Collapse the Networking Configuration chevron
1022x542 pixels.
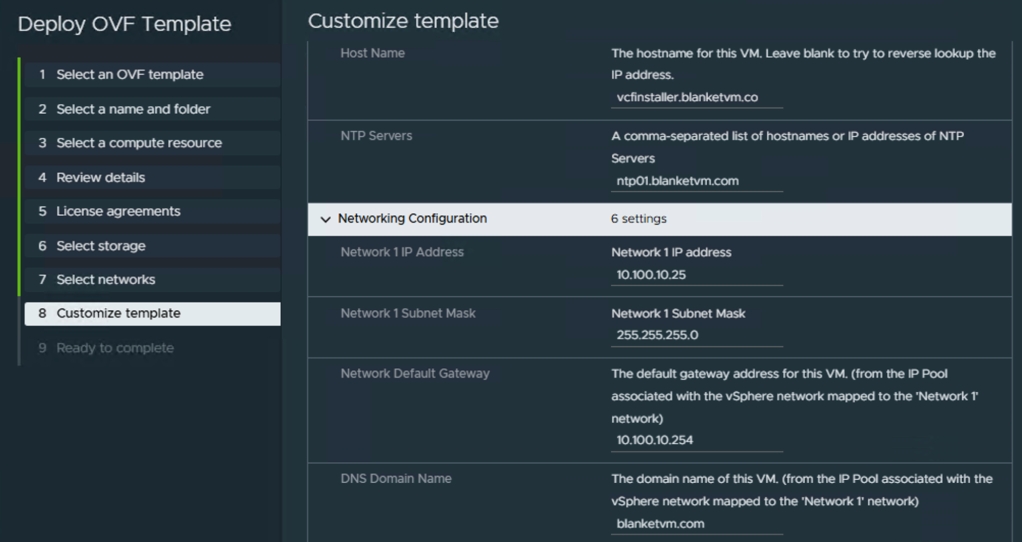(x=325, y=219)
